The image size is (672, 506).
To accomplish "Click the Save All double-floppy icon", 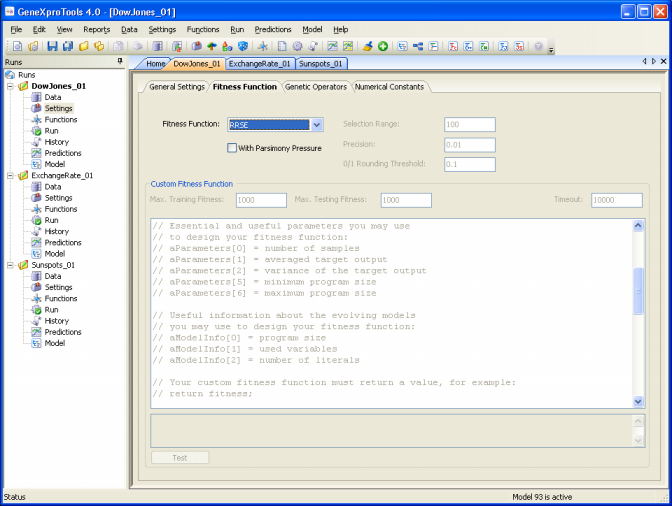I will pos(68,46).
